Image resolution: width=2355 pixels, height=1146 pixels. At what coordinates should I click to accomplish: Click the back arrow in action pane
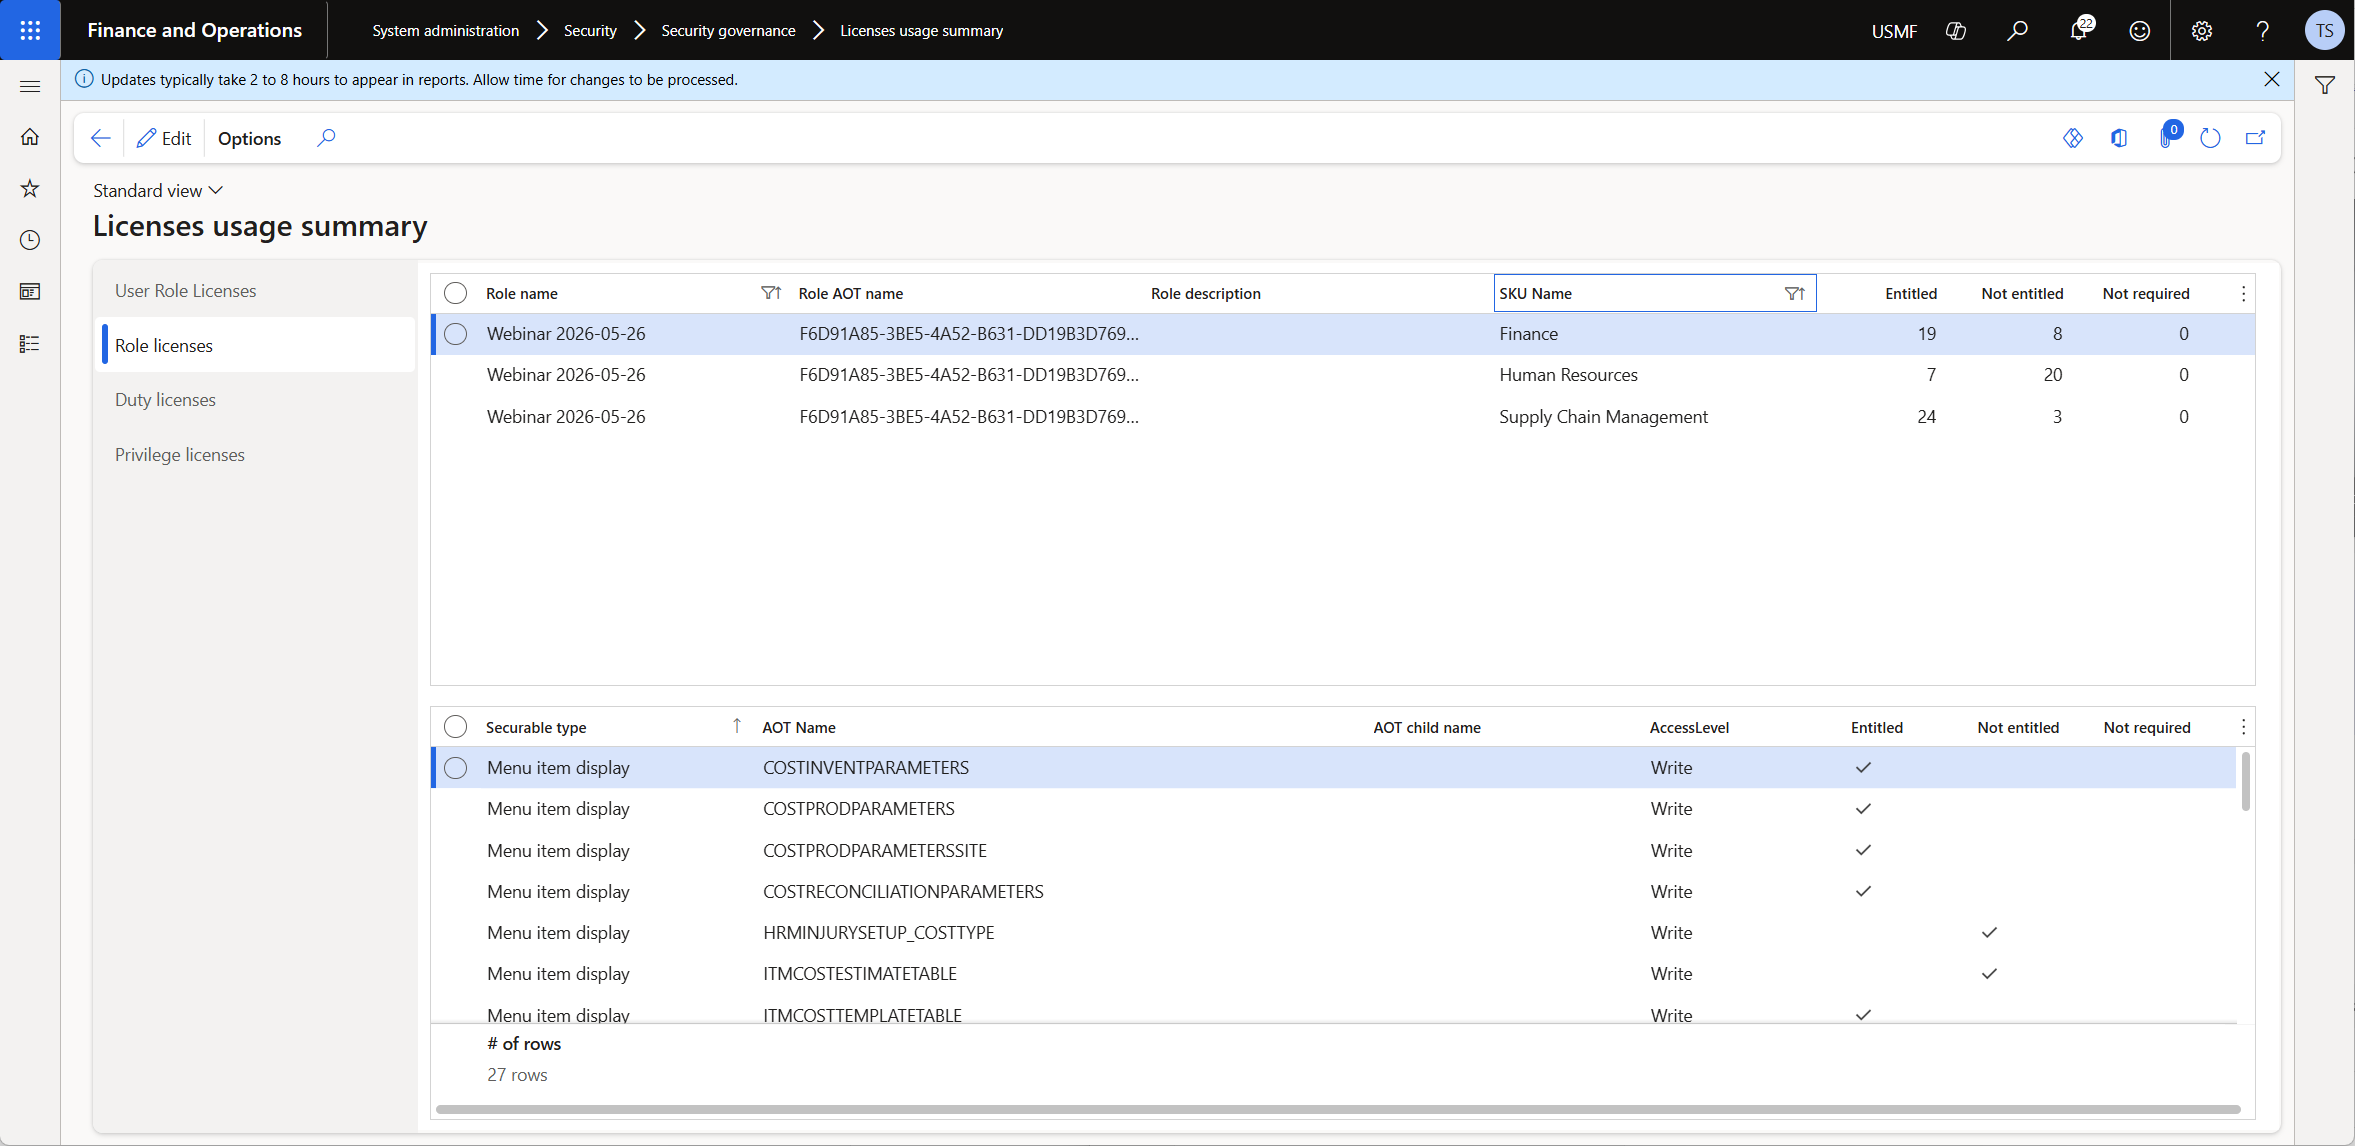[100, 138]
